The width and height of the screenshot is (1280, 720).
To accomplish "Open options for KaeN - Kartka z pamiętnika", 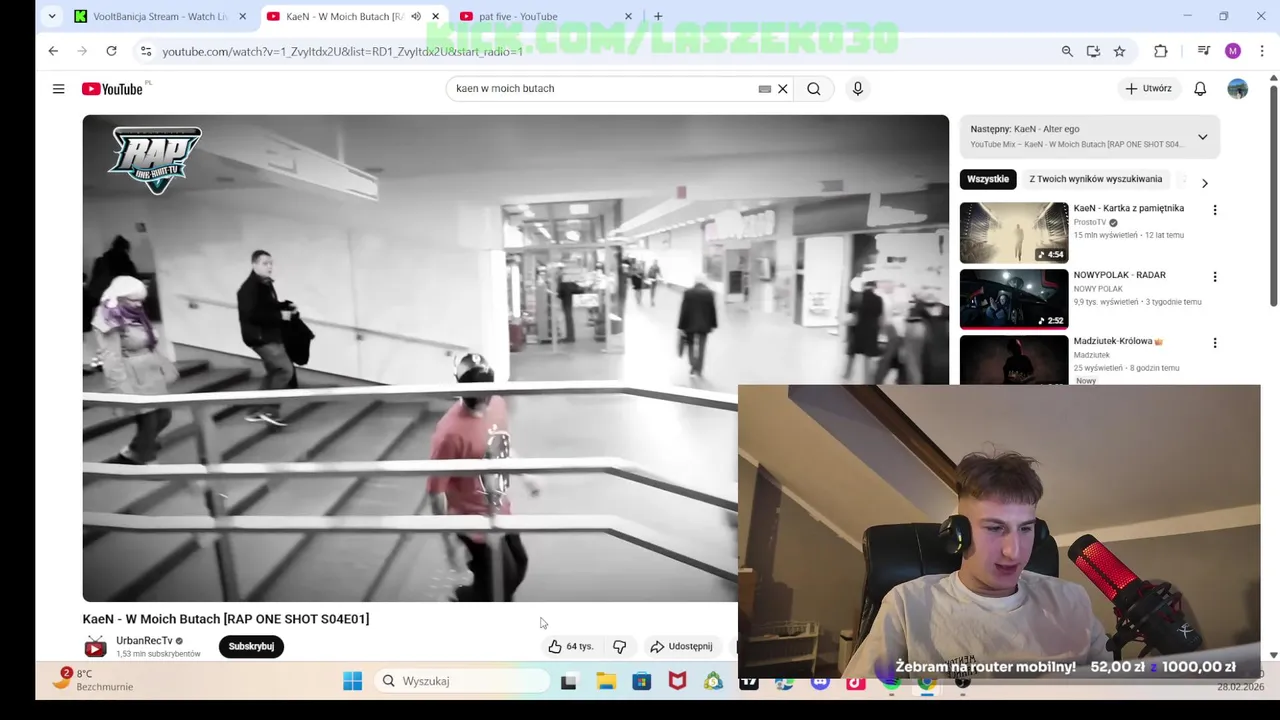I will pos(1215,210).
